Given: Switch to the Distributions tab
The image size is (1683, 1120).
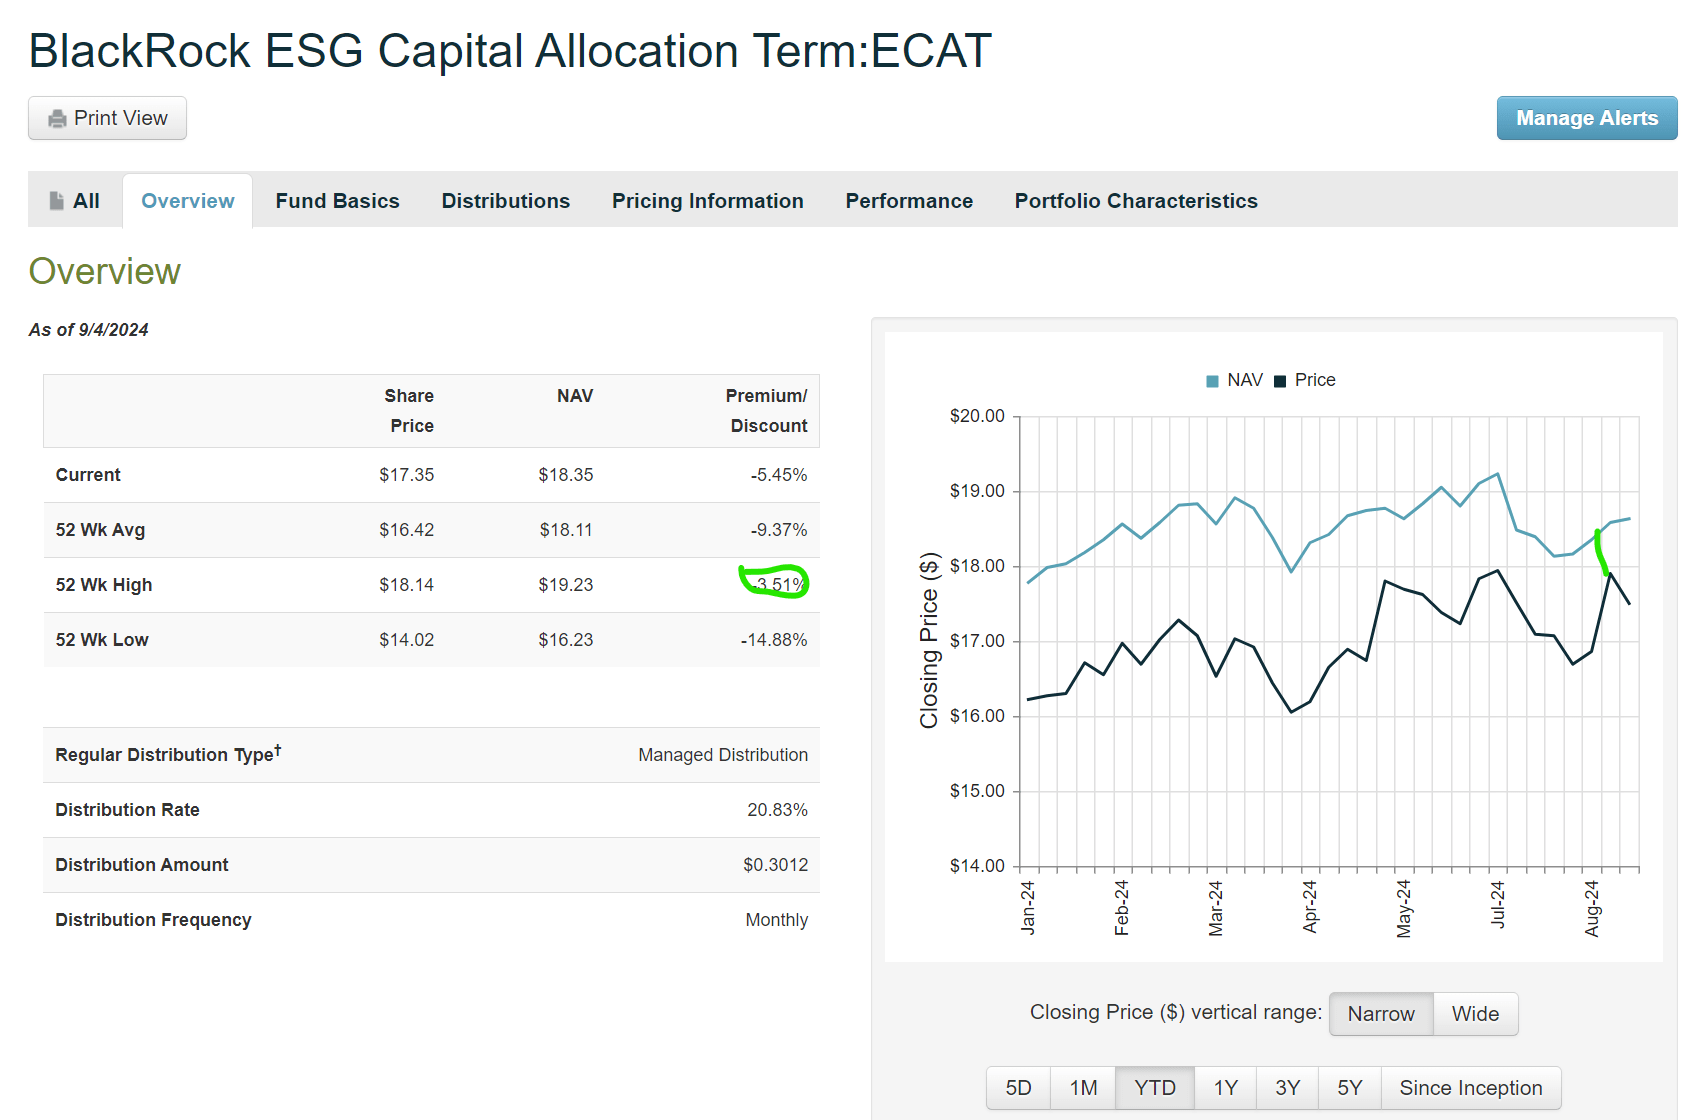Looking at the screenshot, I should point(505,200).
